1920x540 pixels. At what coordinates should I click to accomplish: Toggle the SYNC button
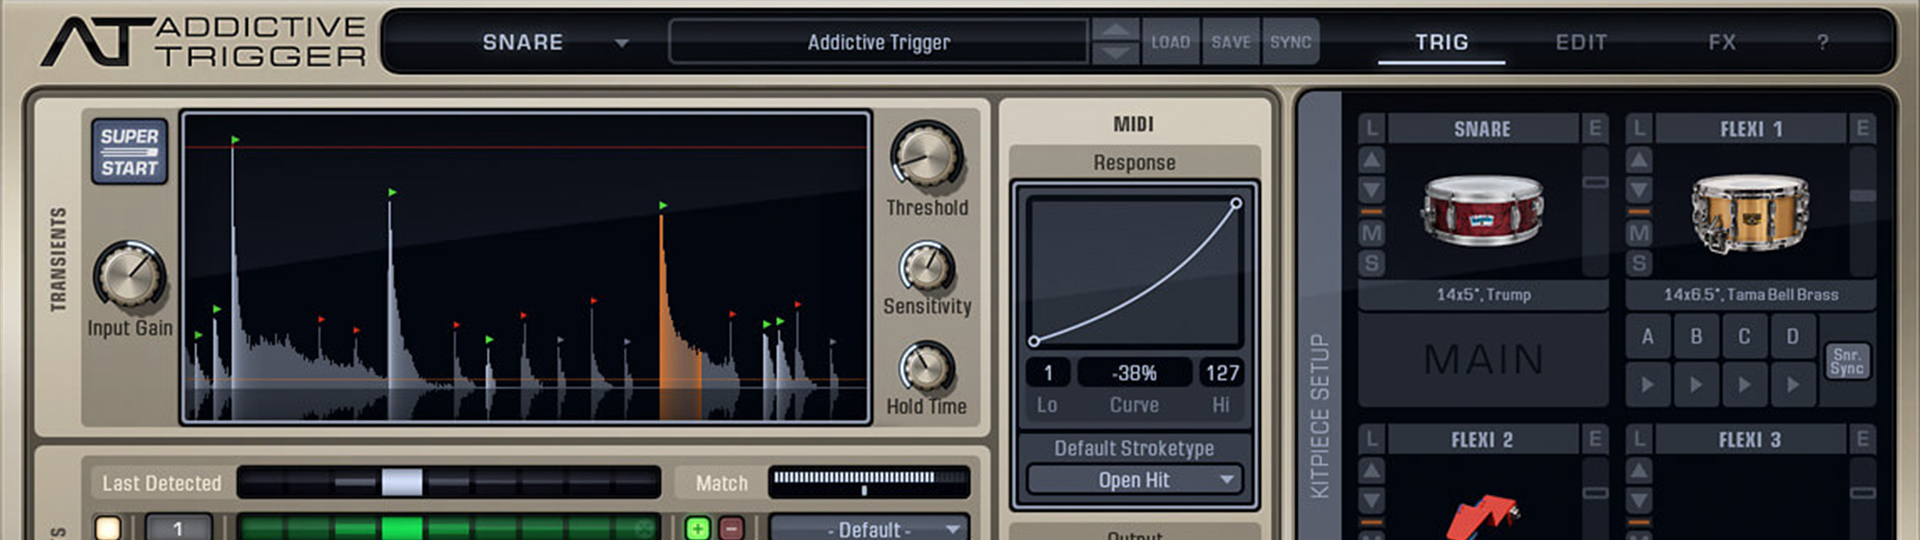pos(1291,42)
